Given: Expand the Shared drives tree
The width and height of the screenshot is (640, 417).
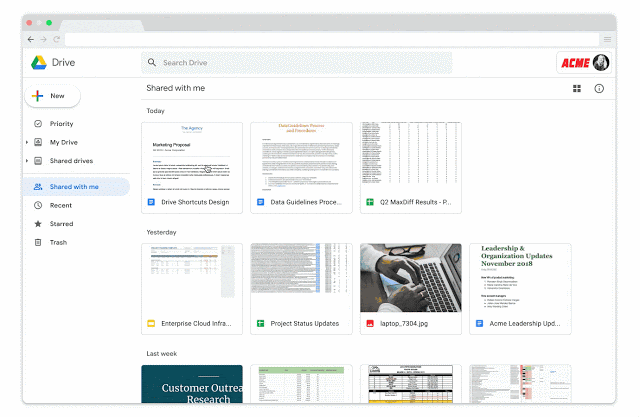Looking at the screenshot, I should (x=27, y=161).
